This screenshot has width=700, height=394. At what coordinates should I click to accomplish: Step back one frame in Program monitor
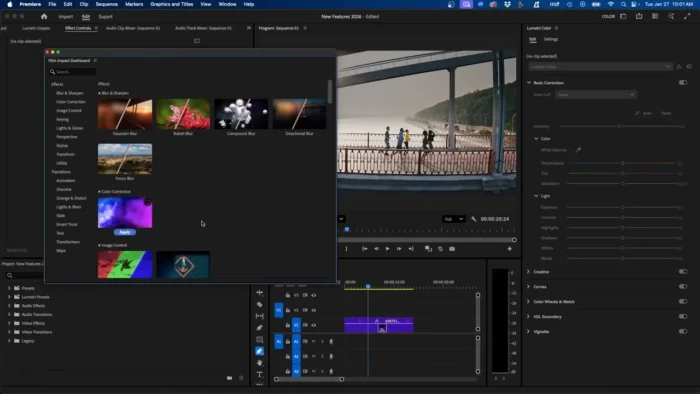click(376, 249)
